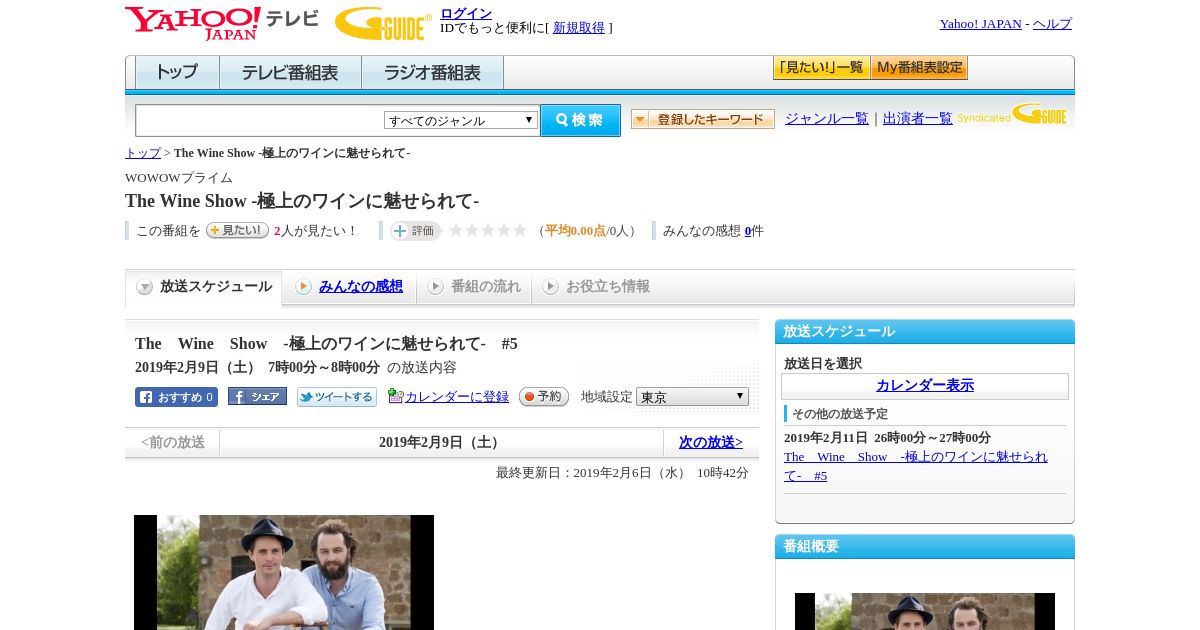The width and height of the screenshot is (1200, 630).
Task: Click the みんなの感想 tab play icon
Action: 303,287
